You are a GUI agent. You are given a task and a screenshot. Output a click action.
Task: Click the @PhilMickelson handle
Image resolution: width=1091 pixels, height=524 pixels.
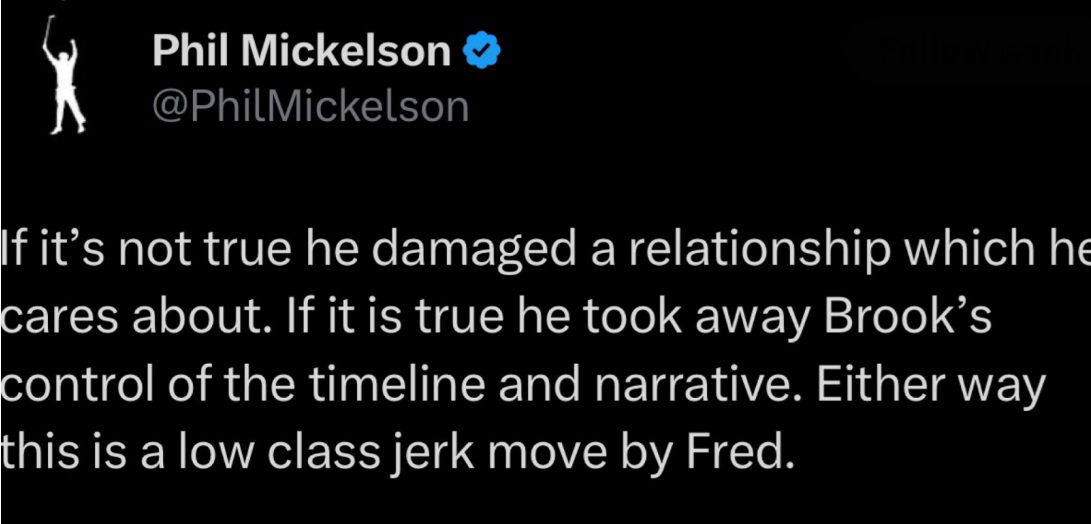[310, 106]
